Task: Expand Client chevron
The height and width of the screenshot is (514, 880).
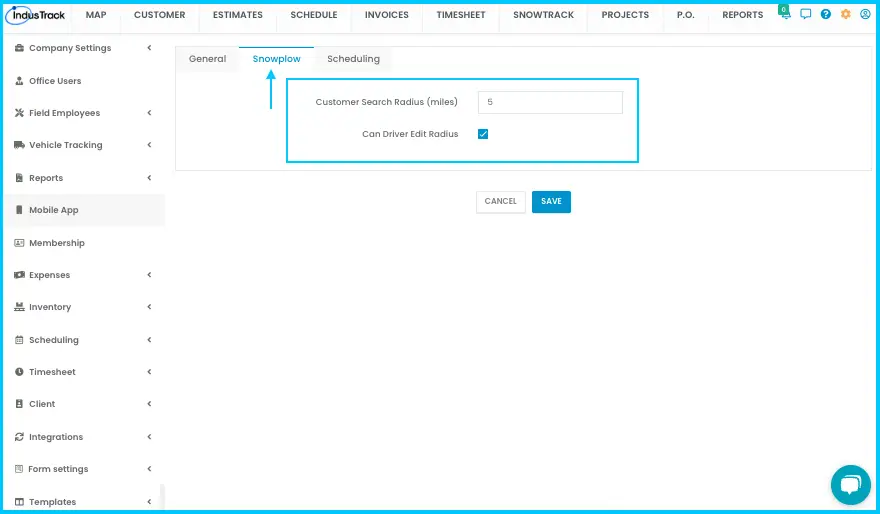Action: (149, 404)
